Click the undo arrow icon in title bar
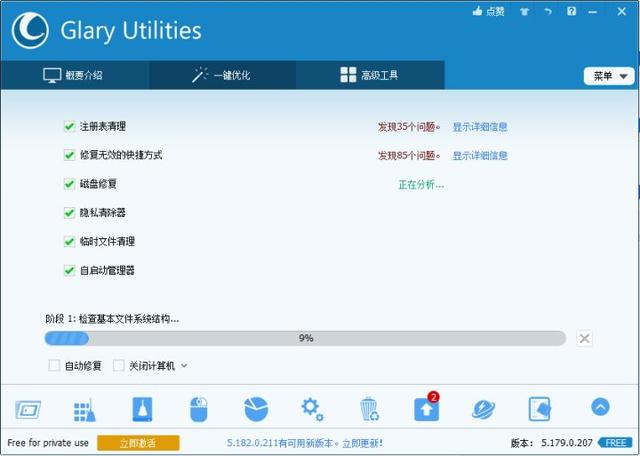The height and width of the screenshot is (456, 640). (x=548, y=11)
